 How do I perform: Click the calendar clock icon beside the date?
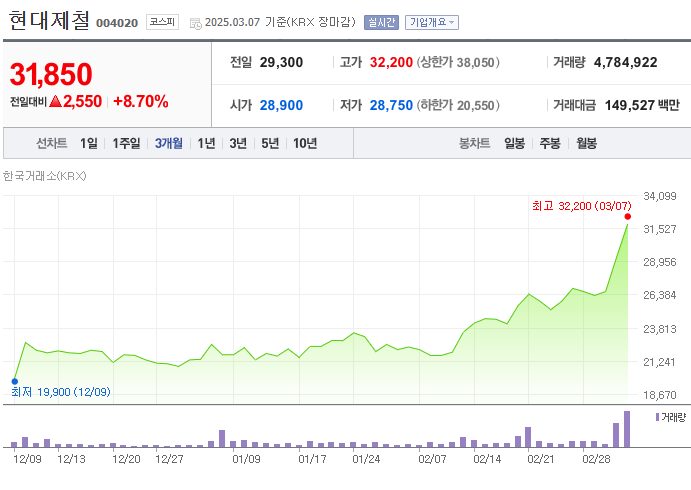(x=196, y=24)
